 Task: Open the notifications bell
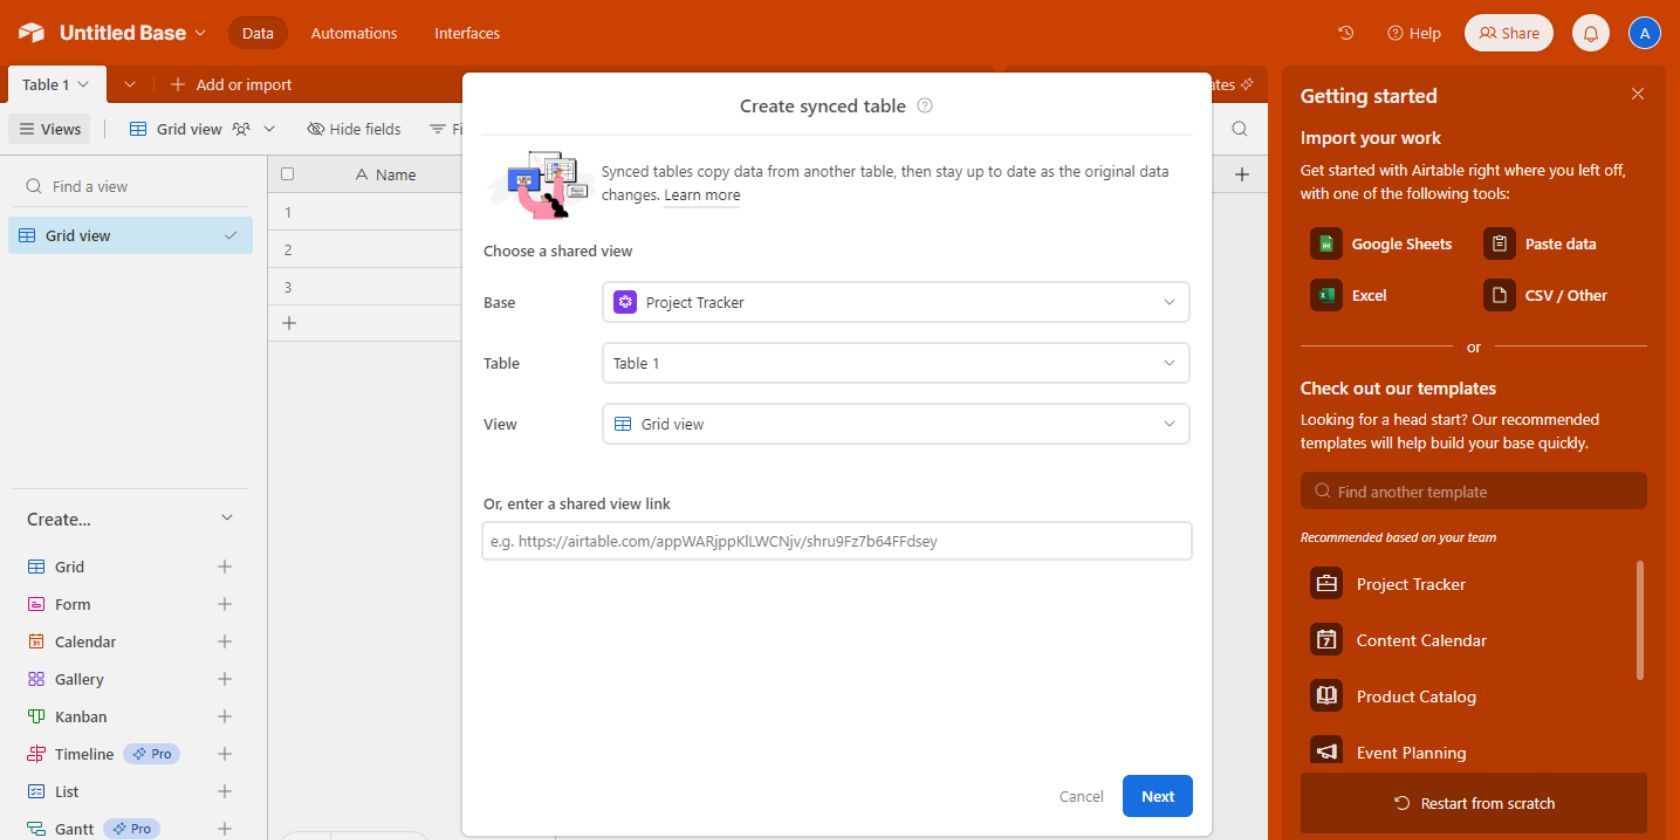pyautogui.click(x=1590, y=33)
